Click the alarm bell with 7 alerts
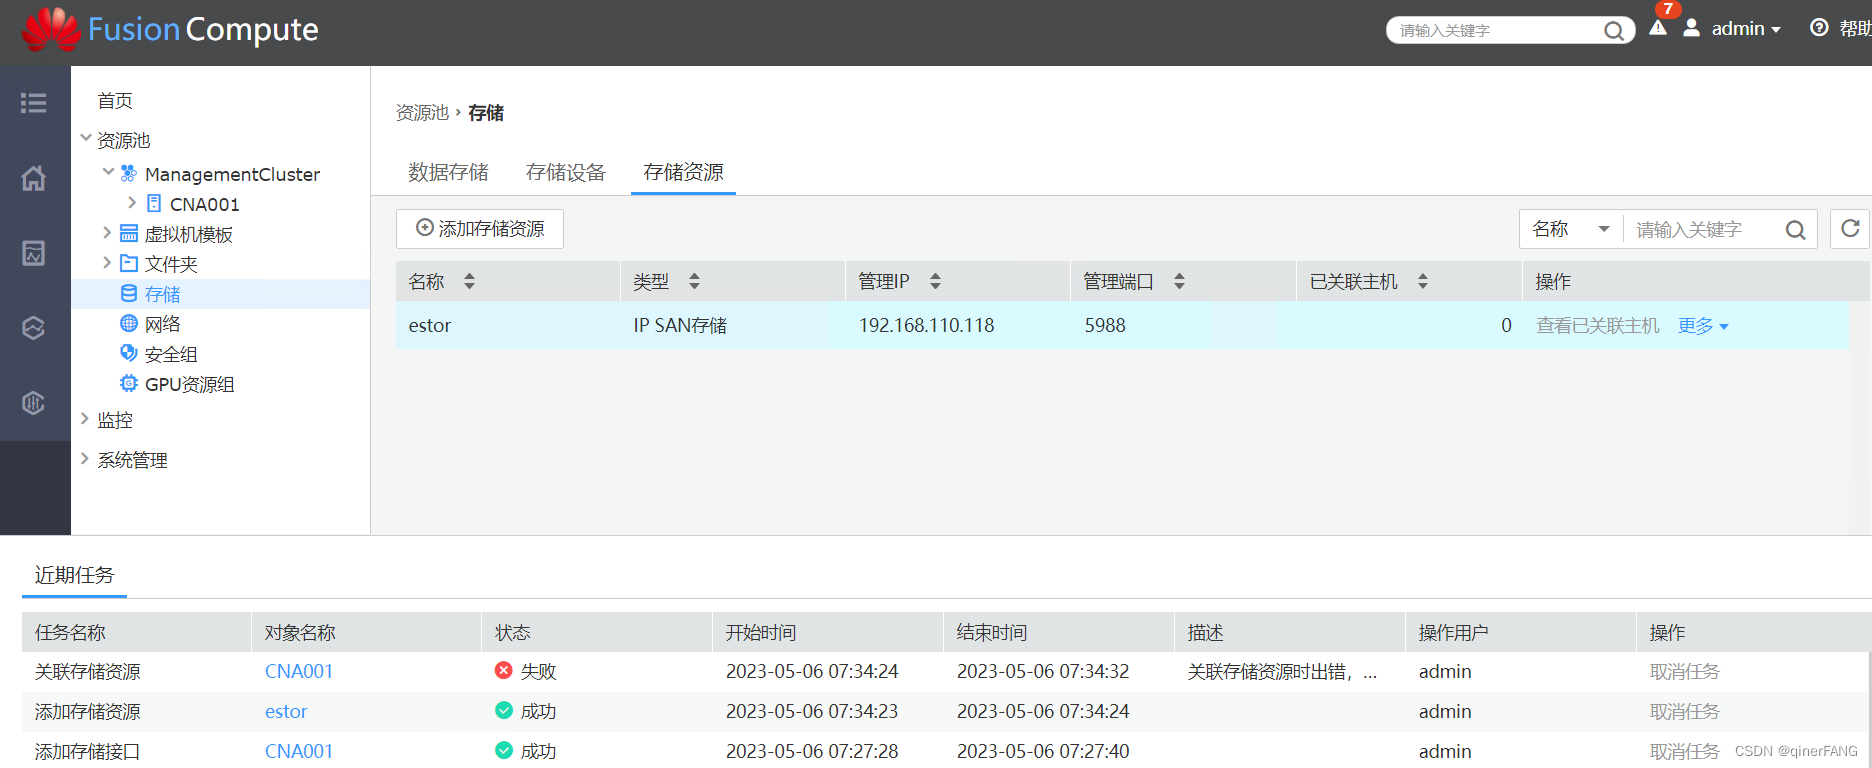1872x768 pixels. [x=1659, y=27]
